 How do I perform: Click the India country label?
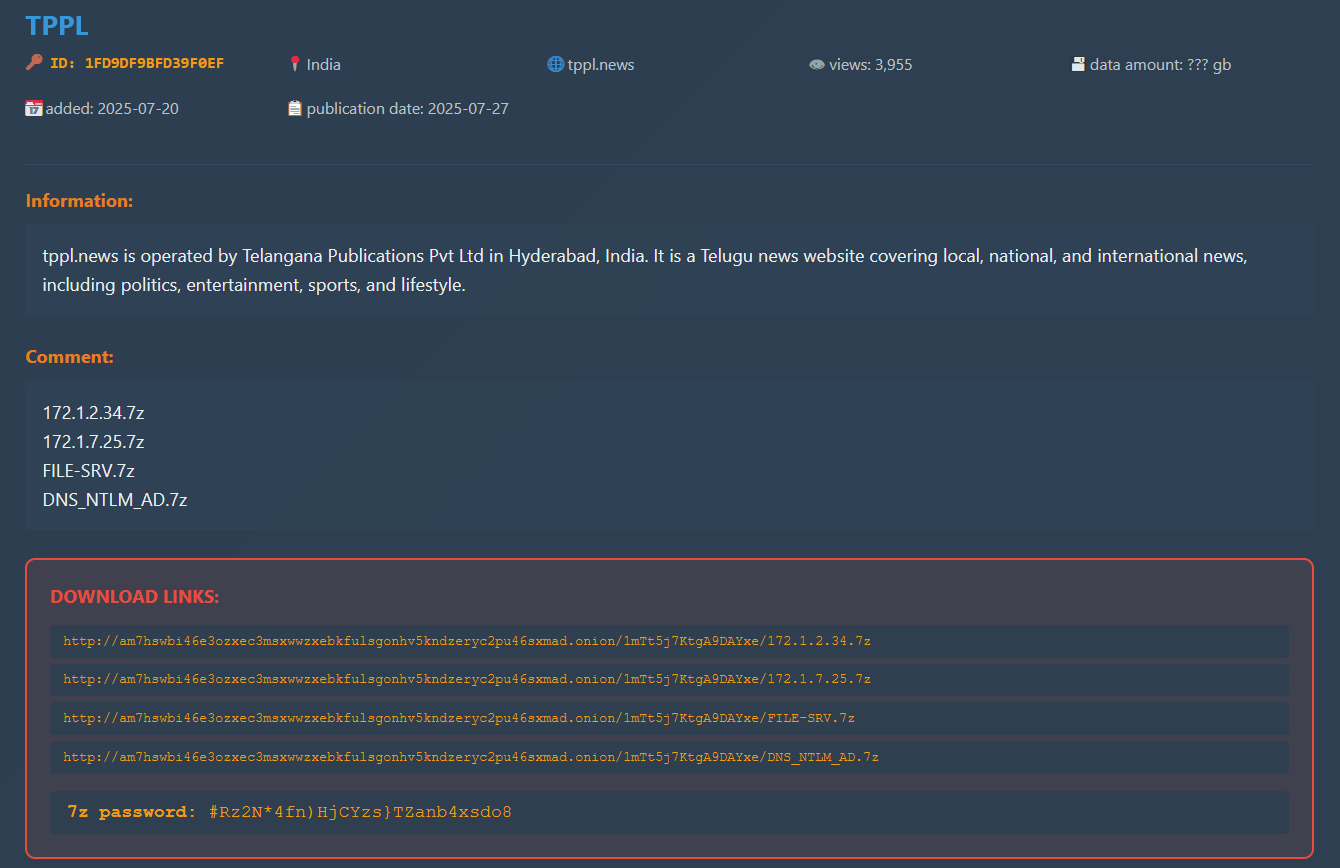(x=324, y=65)
